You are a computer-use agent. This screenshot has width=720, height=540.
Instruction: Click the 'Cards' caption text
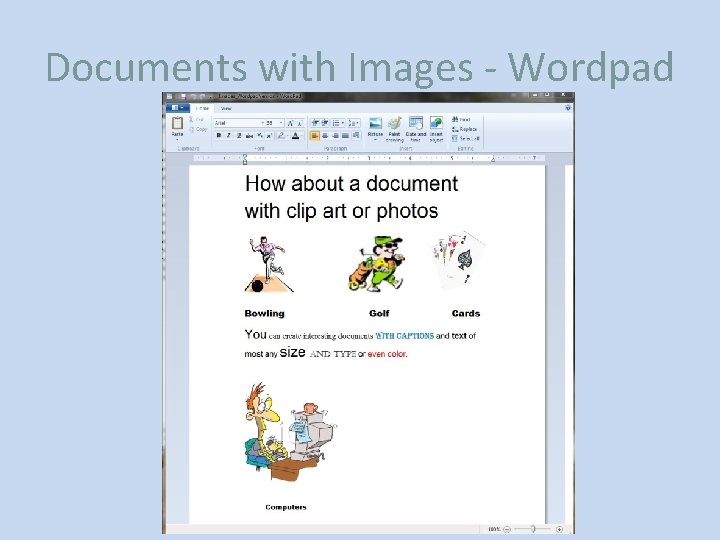point(466,313)
